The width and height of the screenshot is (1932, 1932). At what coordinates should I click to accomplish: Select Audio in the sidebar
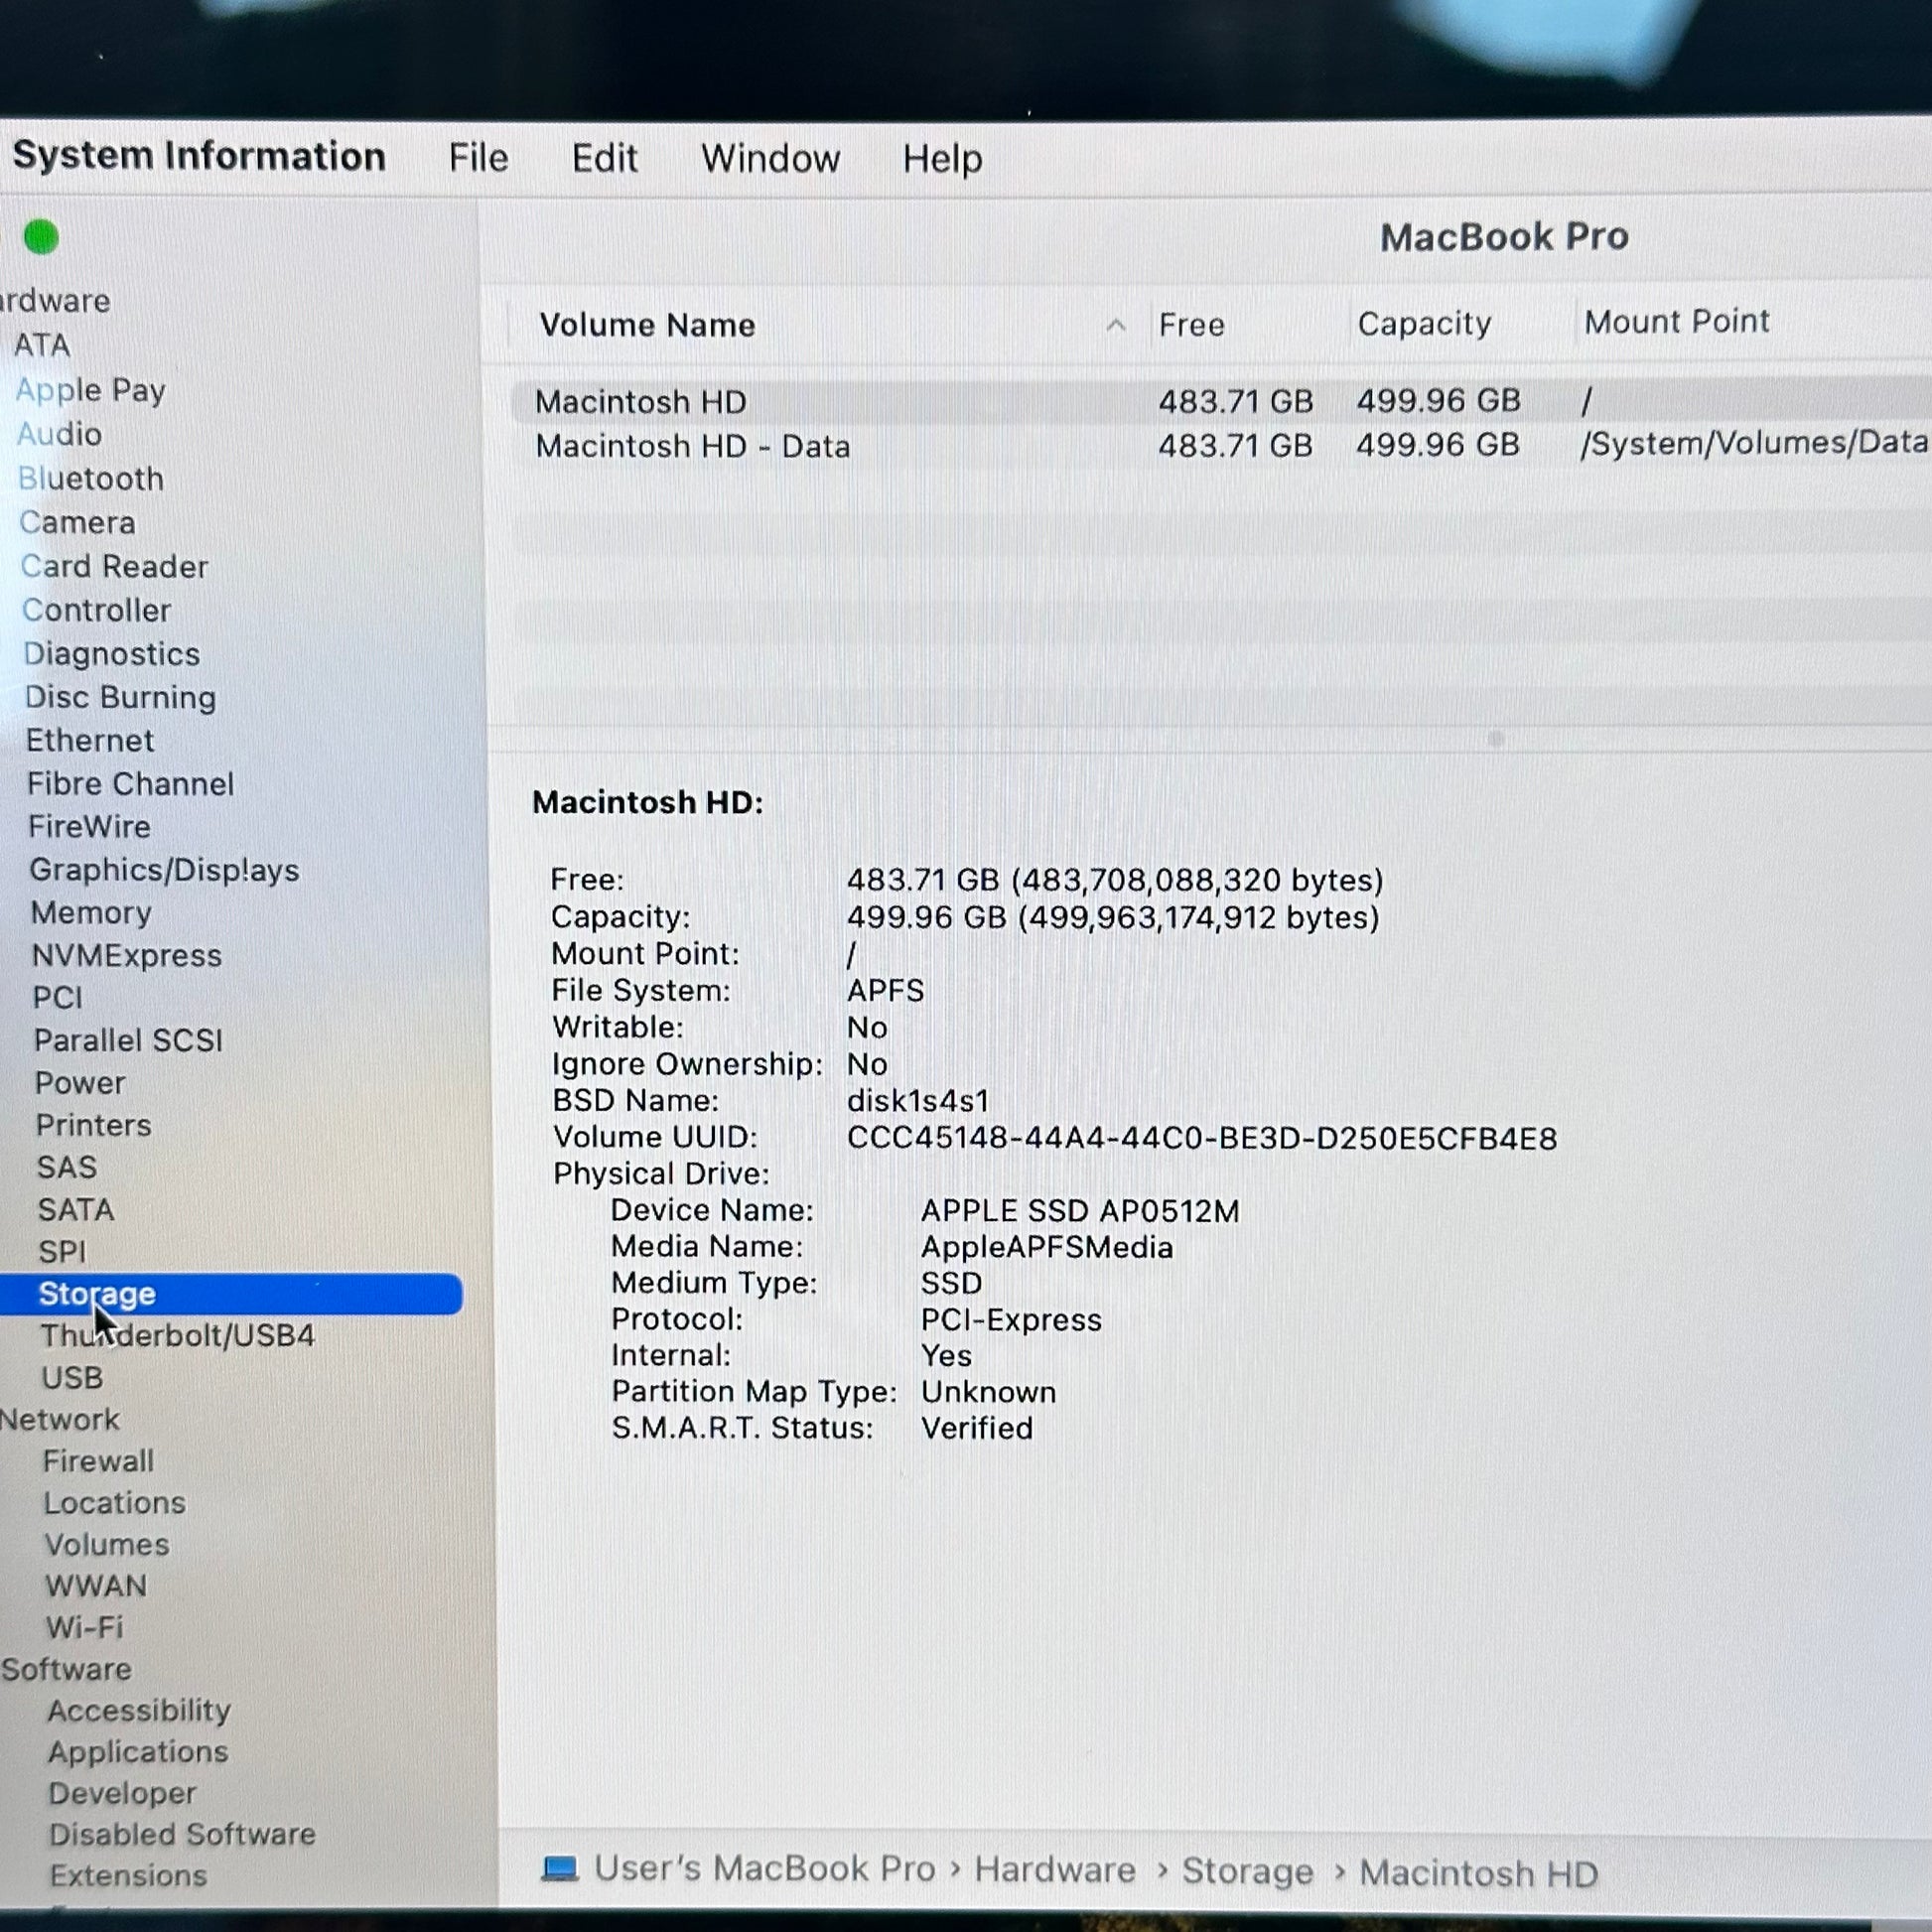[59, 434]
